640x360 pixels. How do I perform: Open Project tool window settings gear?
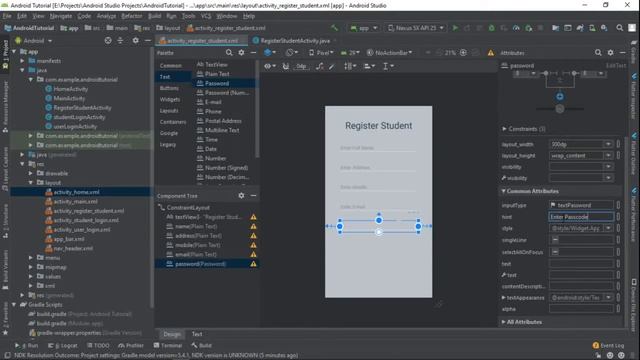coord(136,40)
